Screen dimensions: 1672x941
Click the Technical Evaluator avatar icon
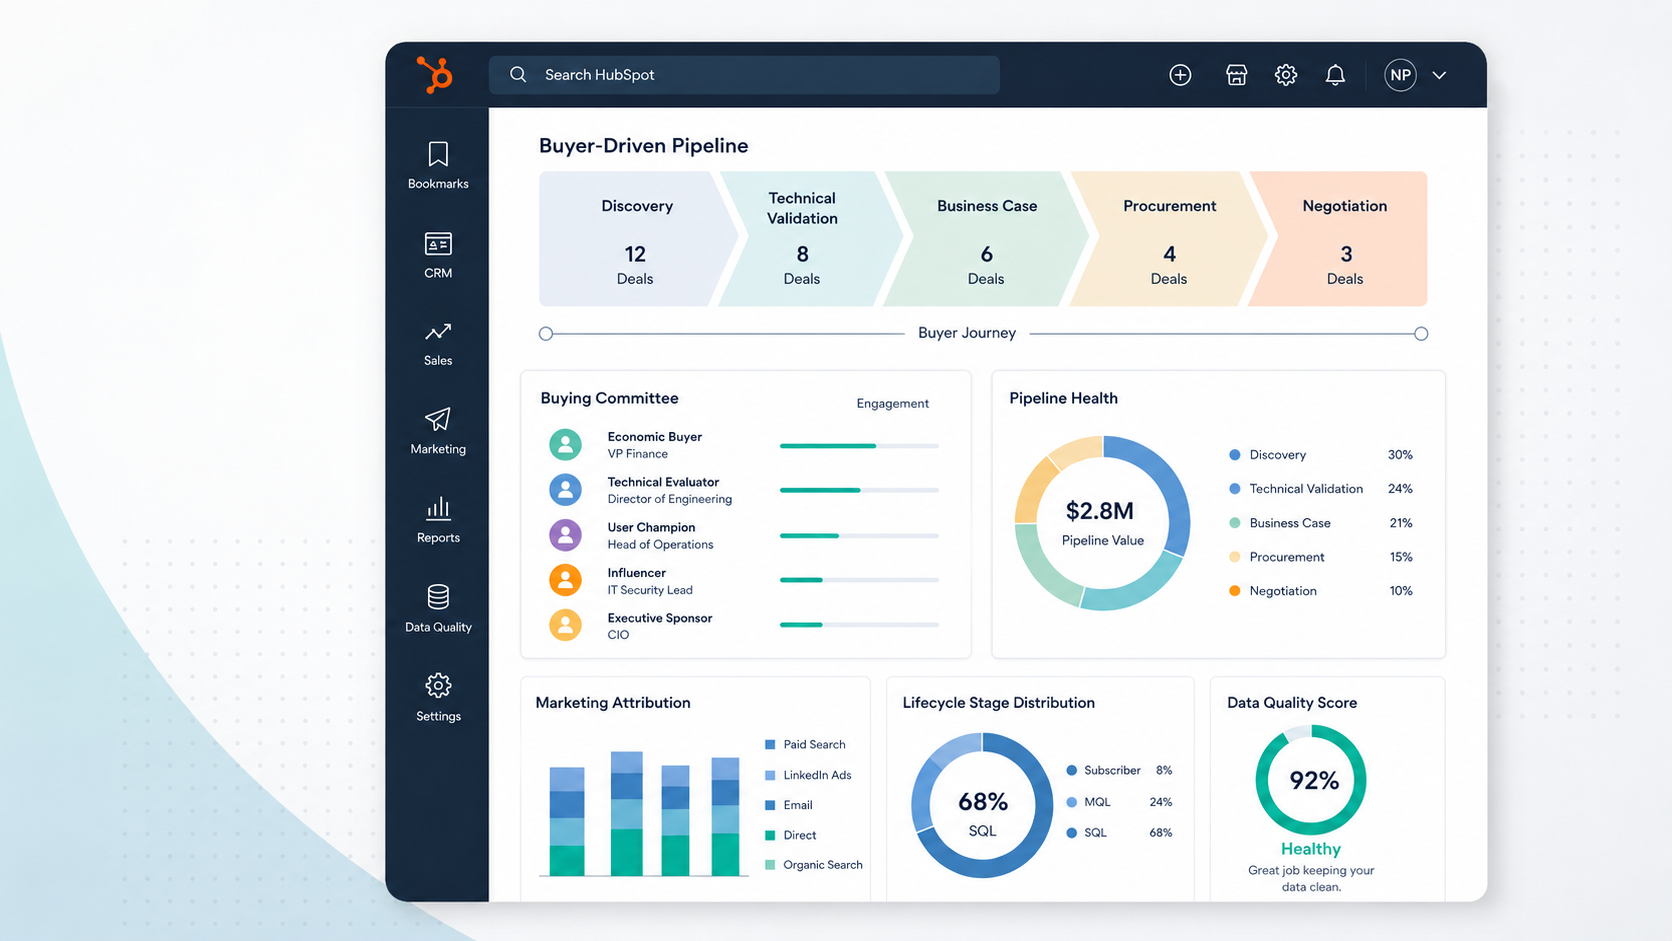click(565, 490)
